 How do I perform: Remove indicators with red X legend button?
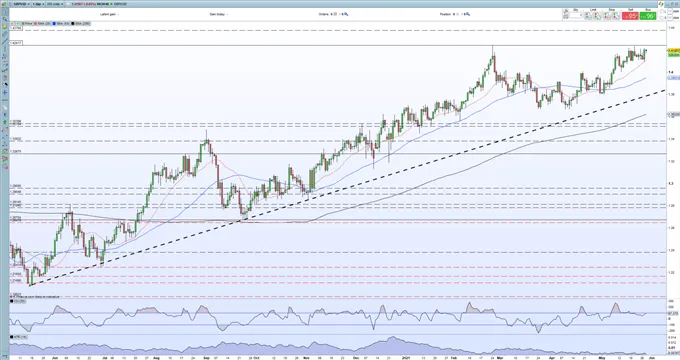[12, 23]
